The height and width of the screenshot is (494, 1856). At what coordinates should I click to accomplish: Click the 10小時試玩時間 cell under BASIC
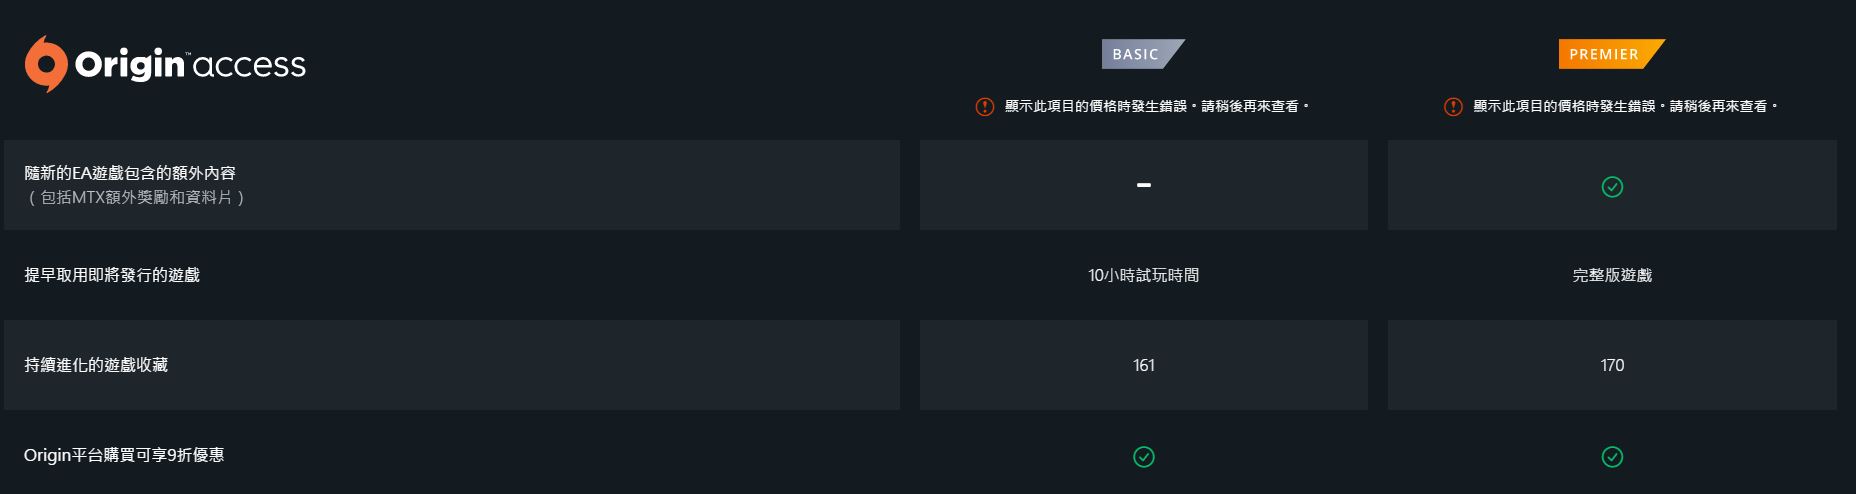(1144, 275)
